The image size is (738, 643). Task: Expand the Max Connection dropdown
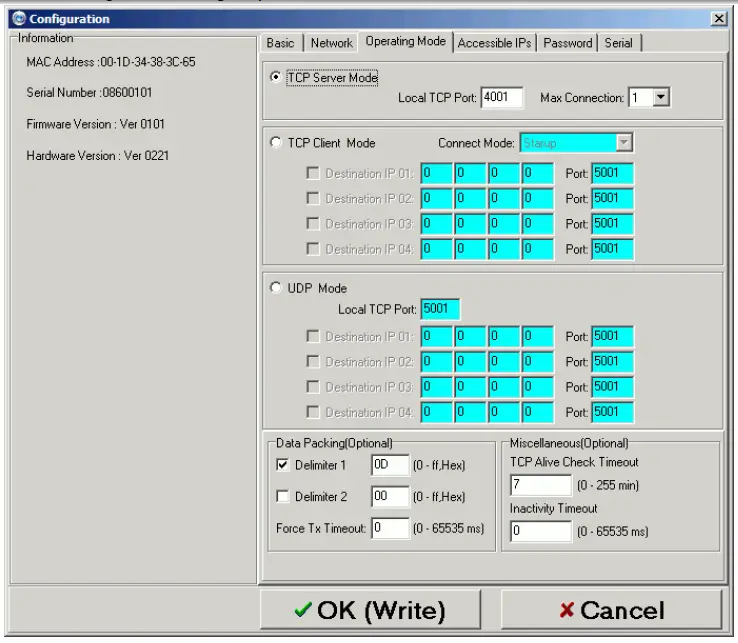tap(661, 97)
